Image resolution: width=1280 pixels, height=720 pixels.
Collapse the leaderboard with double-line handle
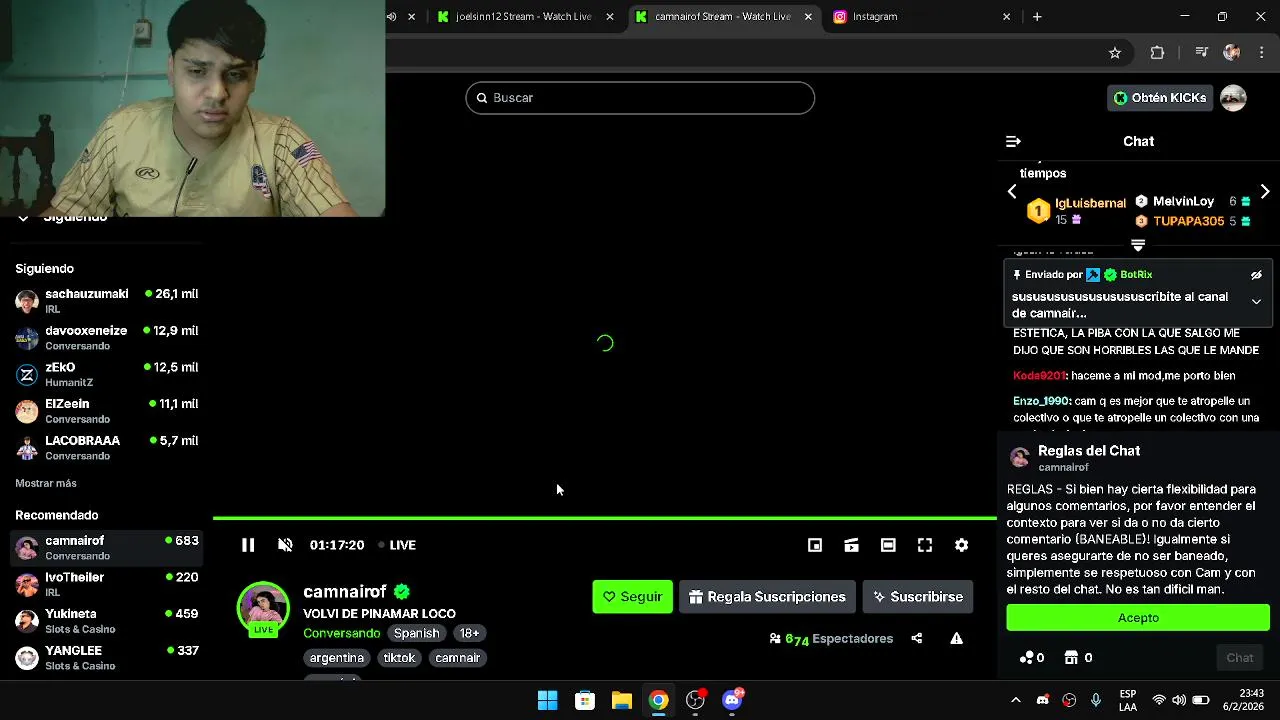coord(1138,245)
